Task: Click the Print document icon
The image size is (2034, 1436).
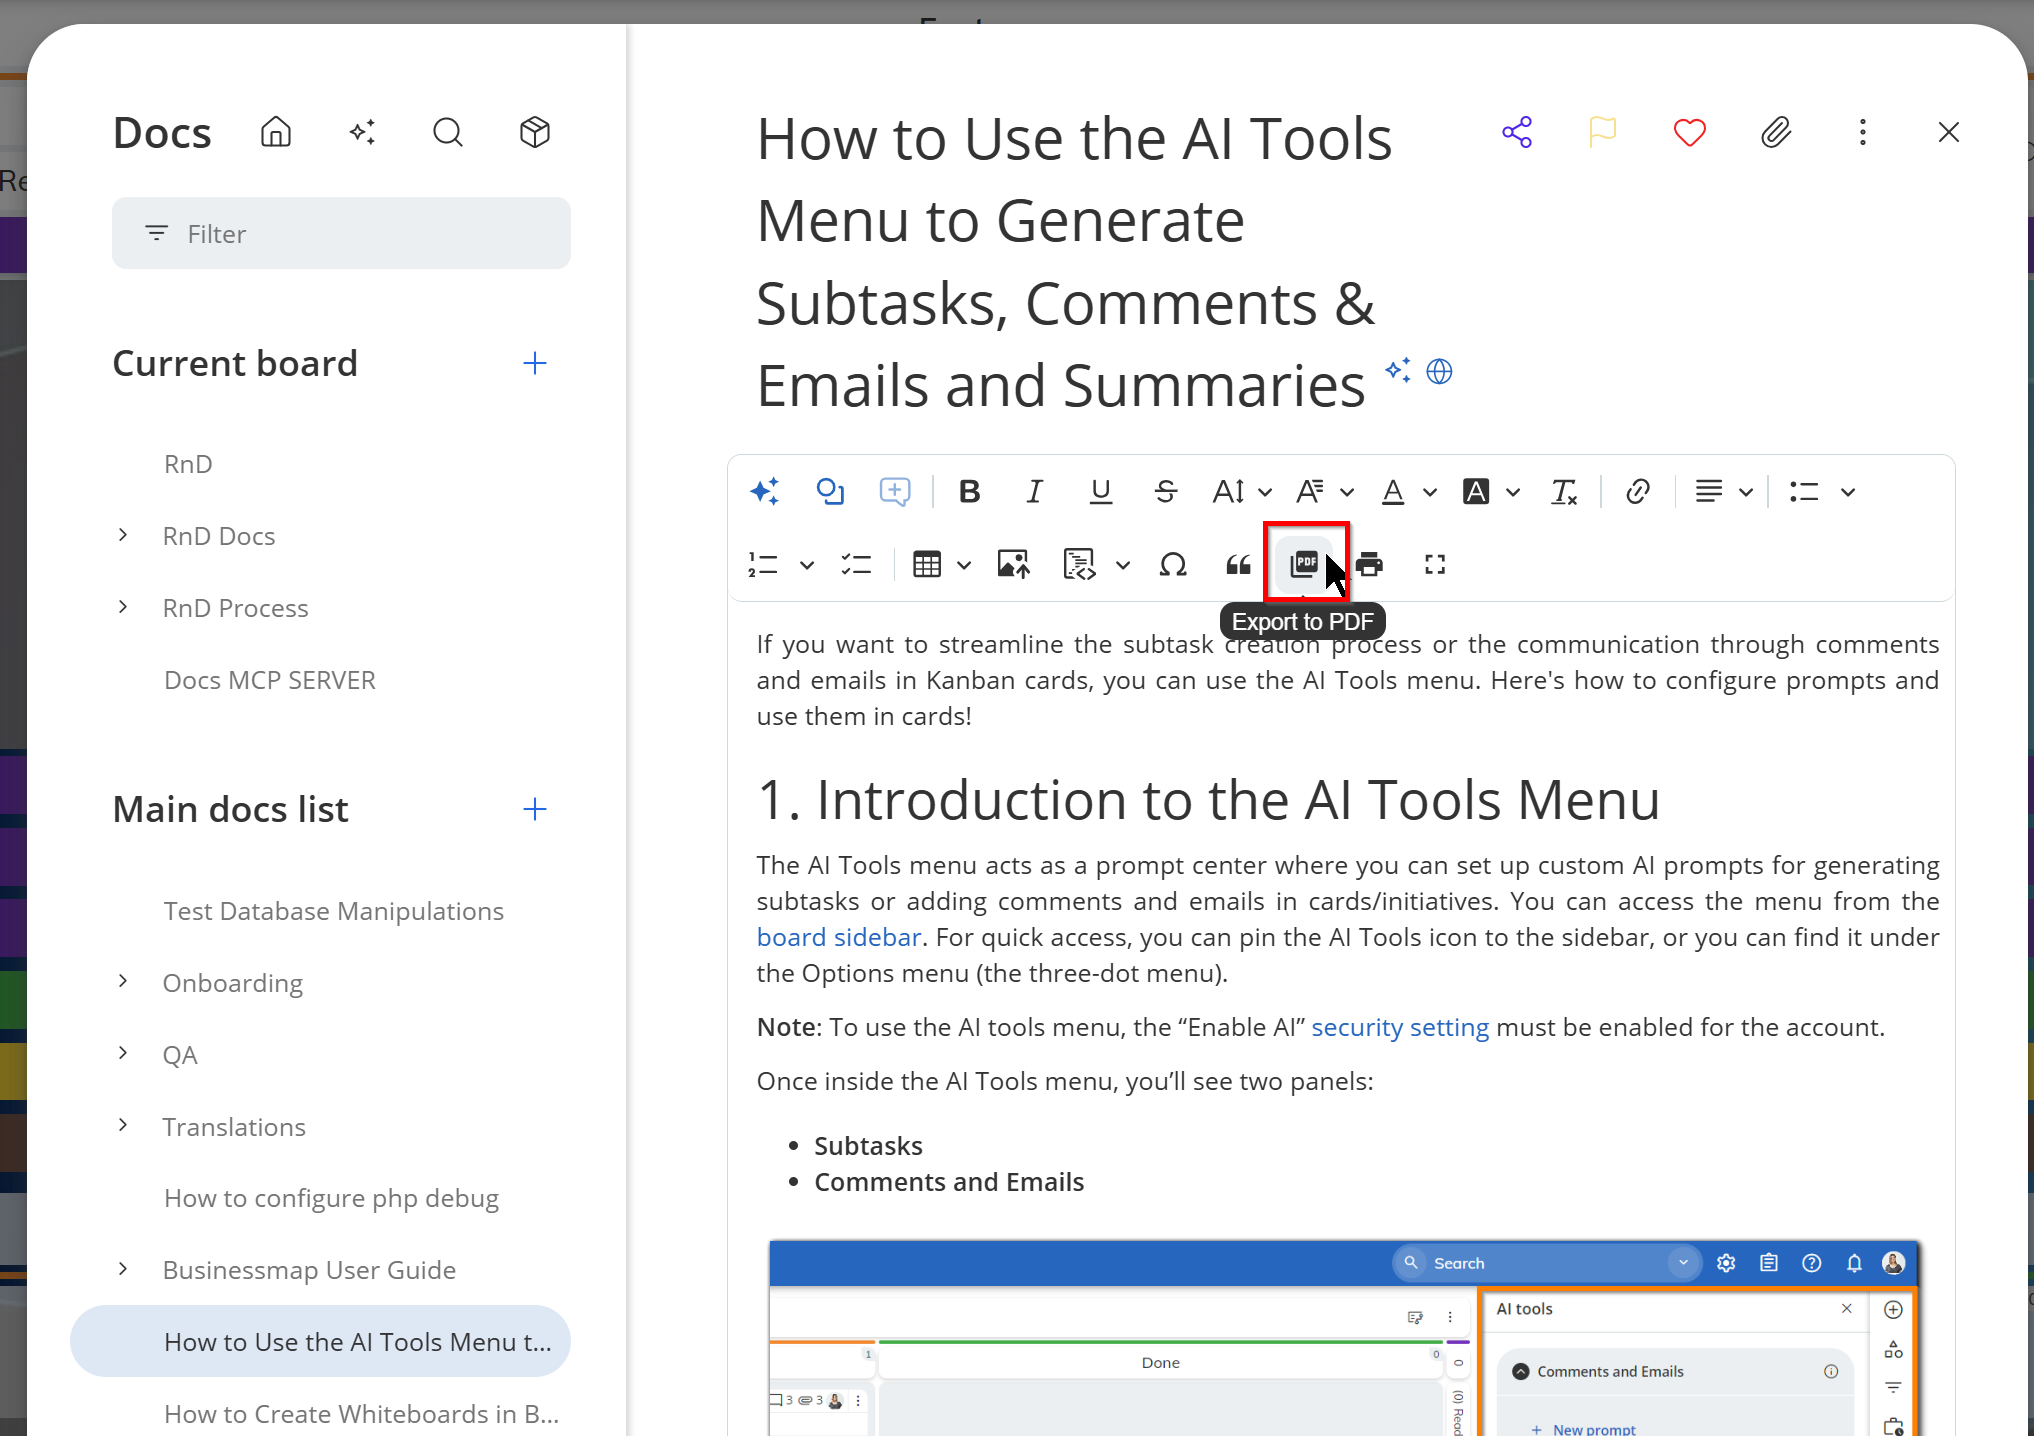Action: (x=1369, y=564)
